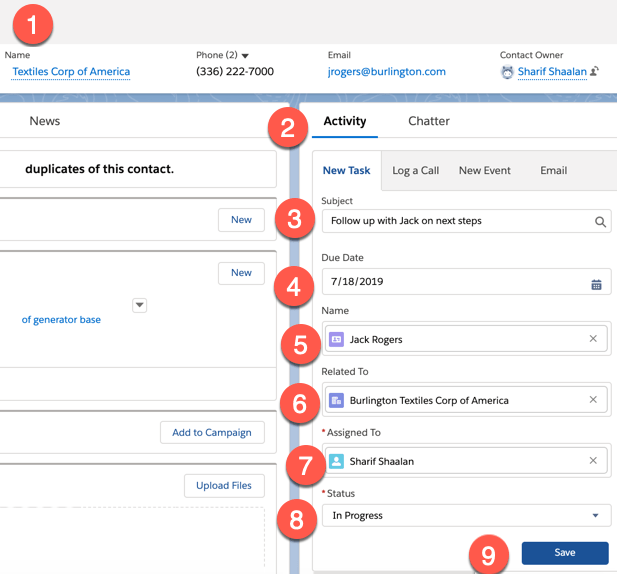617x574 pixels.
Task: Click into the Subject input field
Action: [466, 221]
